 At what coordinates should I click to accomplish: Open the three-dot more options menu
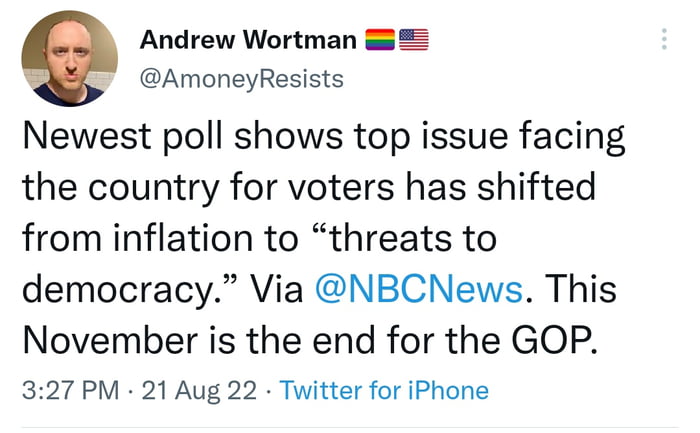(x=661, y=40)
